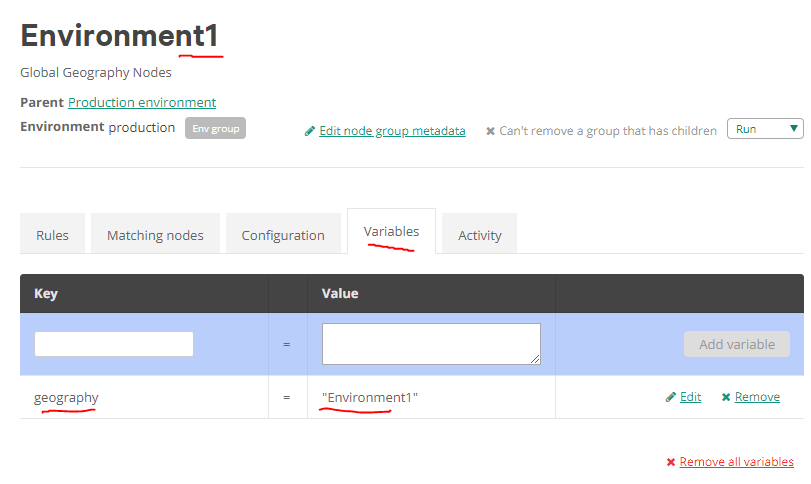Click X icon beside Remove all variables
This screenshot has width=811, height=484.
pos(670,462)
